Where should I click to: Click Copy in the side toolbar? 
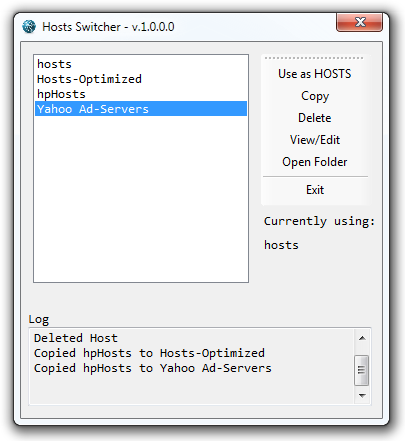tap(315, 96)
